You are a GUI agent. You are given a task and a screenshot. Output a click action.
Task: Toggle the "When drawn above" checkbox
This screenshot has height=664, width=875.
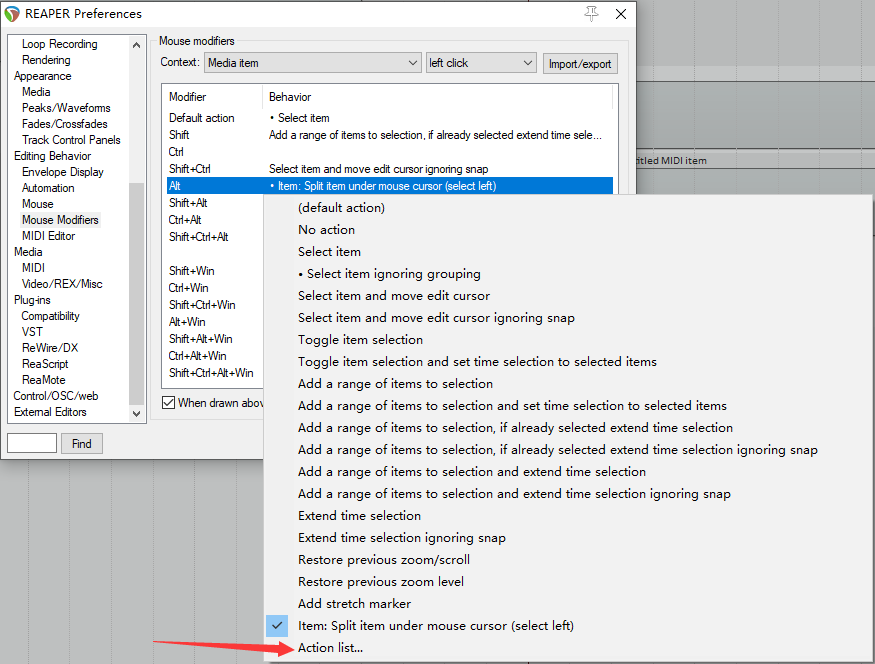click(168, 403)
